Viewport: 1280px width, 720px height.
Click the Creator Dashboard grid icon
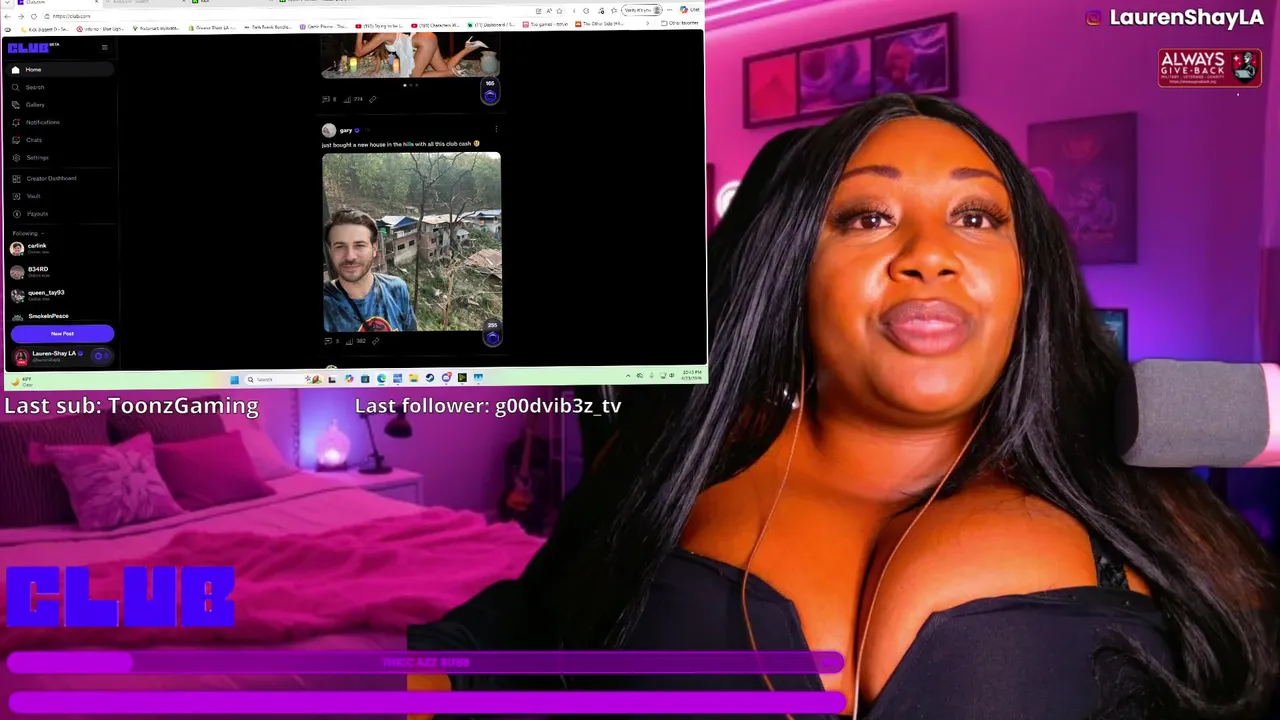(x=16, y=178)
